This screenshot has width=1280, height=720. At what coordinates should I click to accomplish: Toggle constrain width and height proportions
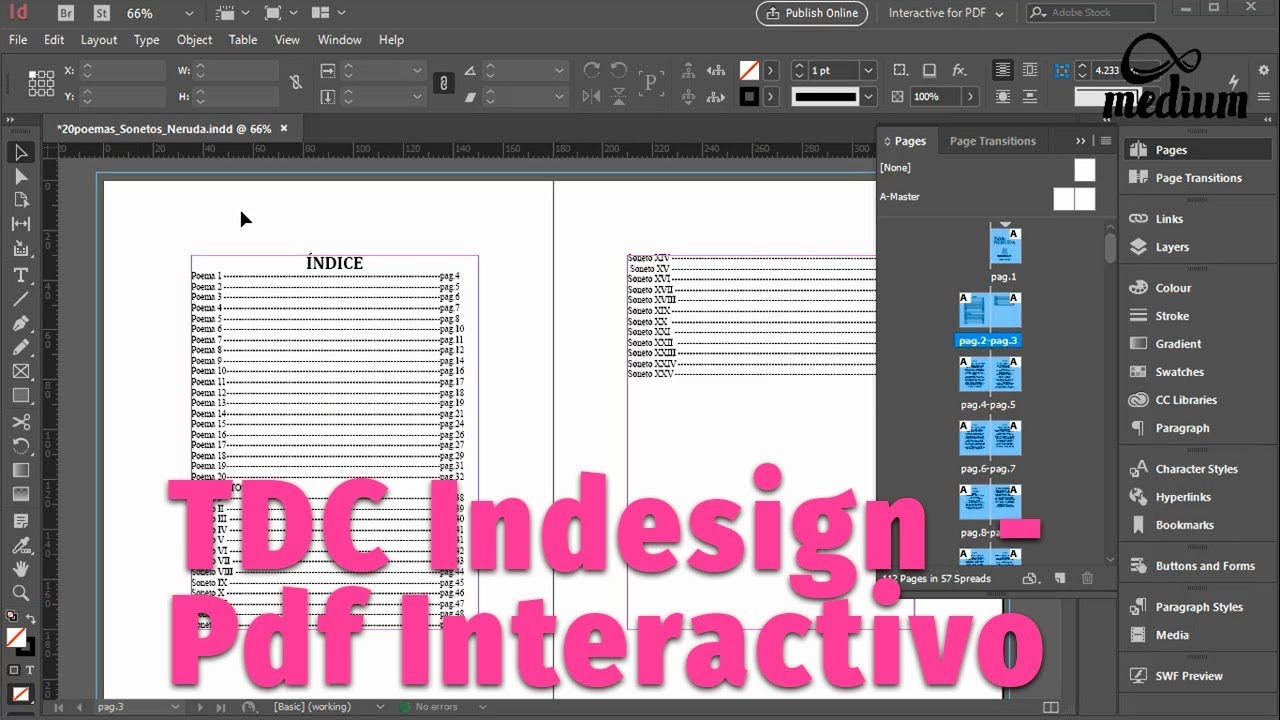295,83
